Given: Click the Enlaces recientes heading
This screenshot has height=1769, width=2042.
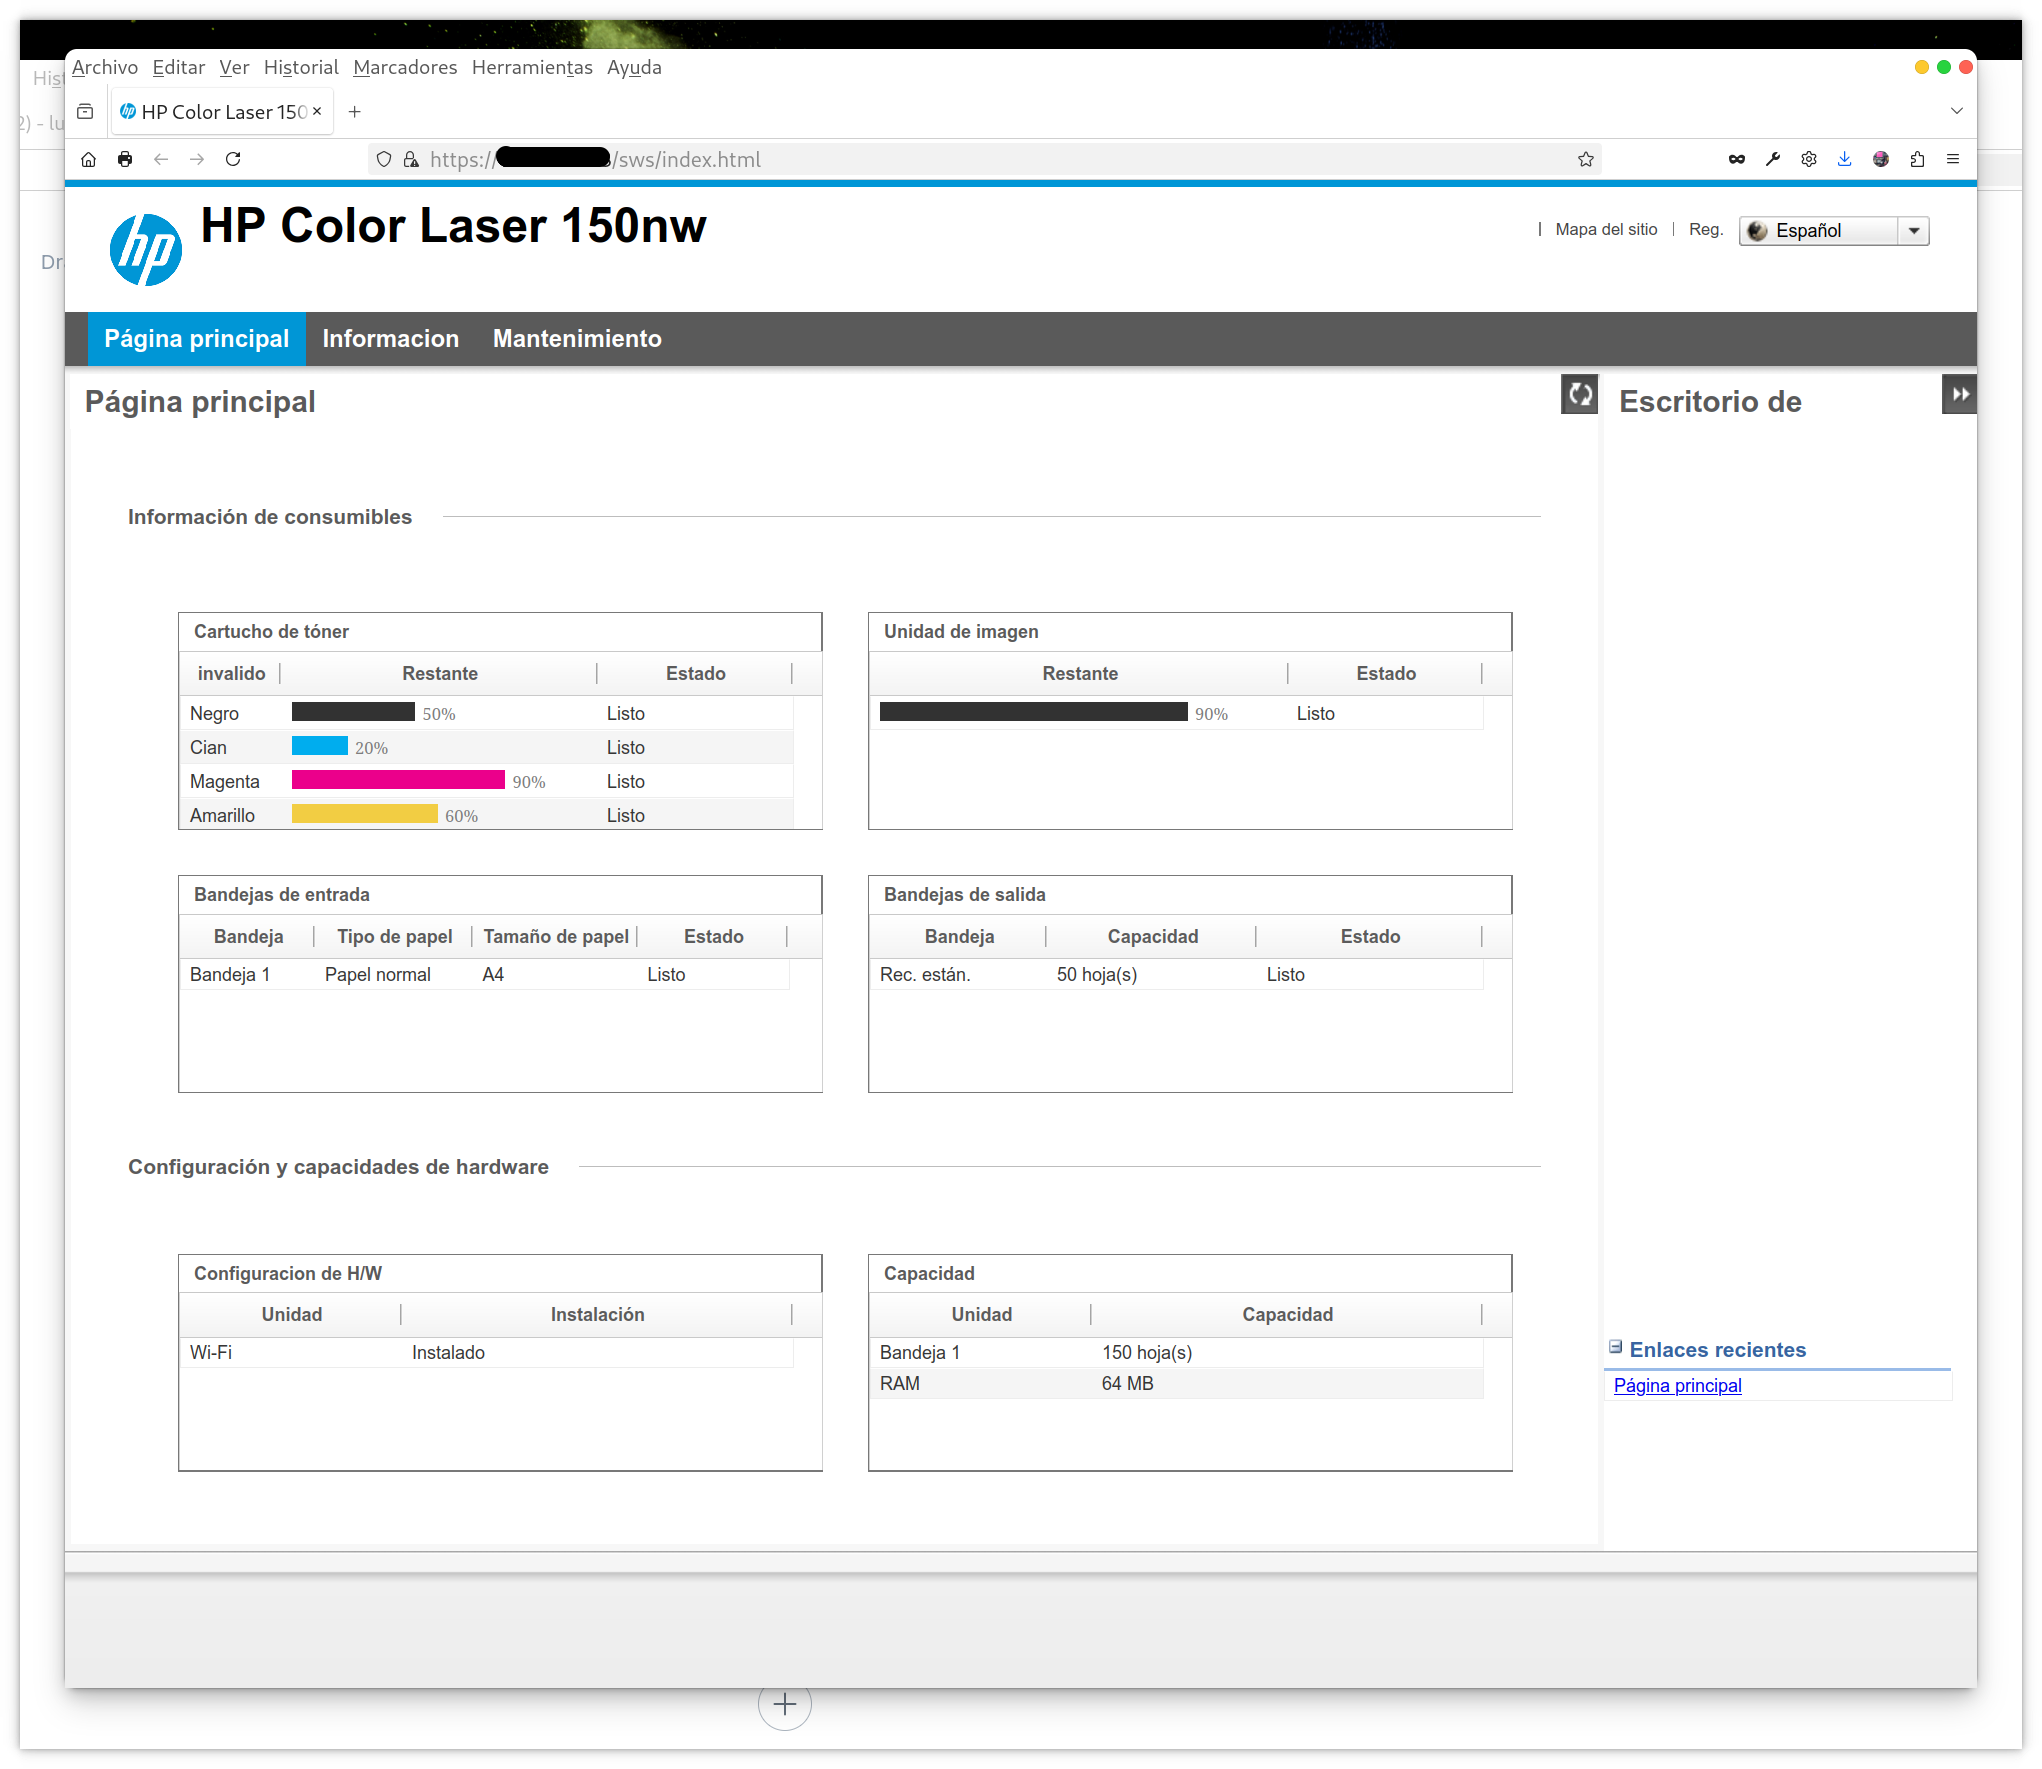Looking at the screenshot, I should pos(1717,1349).
